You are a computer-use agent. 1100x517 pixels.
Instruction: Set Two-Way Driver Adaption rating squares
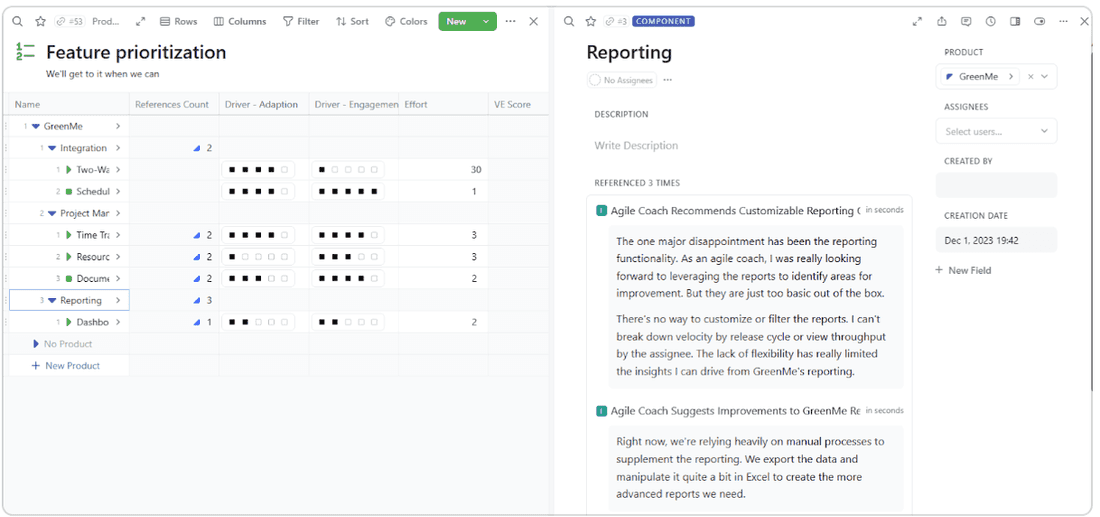[x=258, y=170]
